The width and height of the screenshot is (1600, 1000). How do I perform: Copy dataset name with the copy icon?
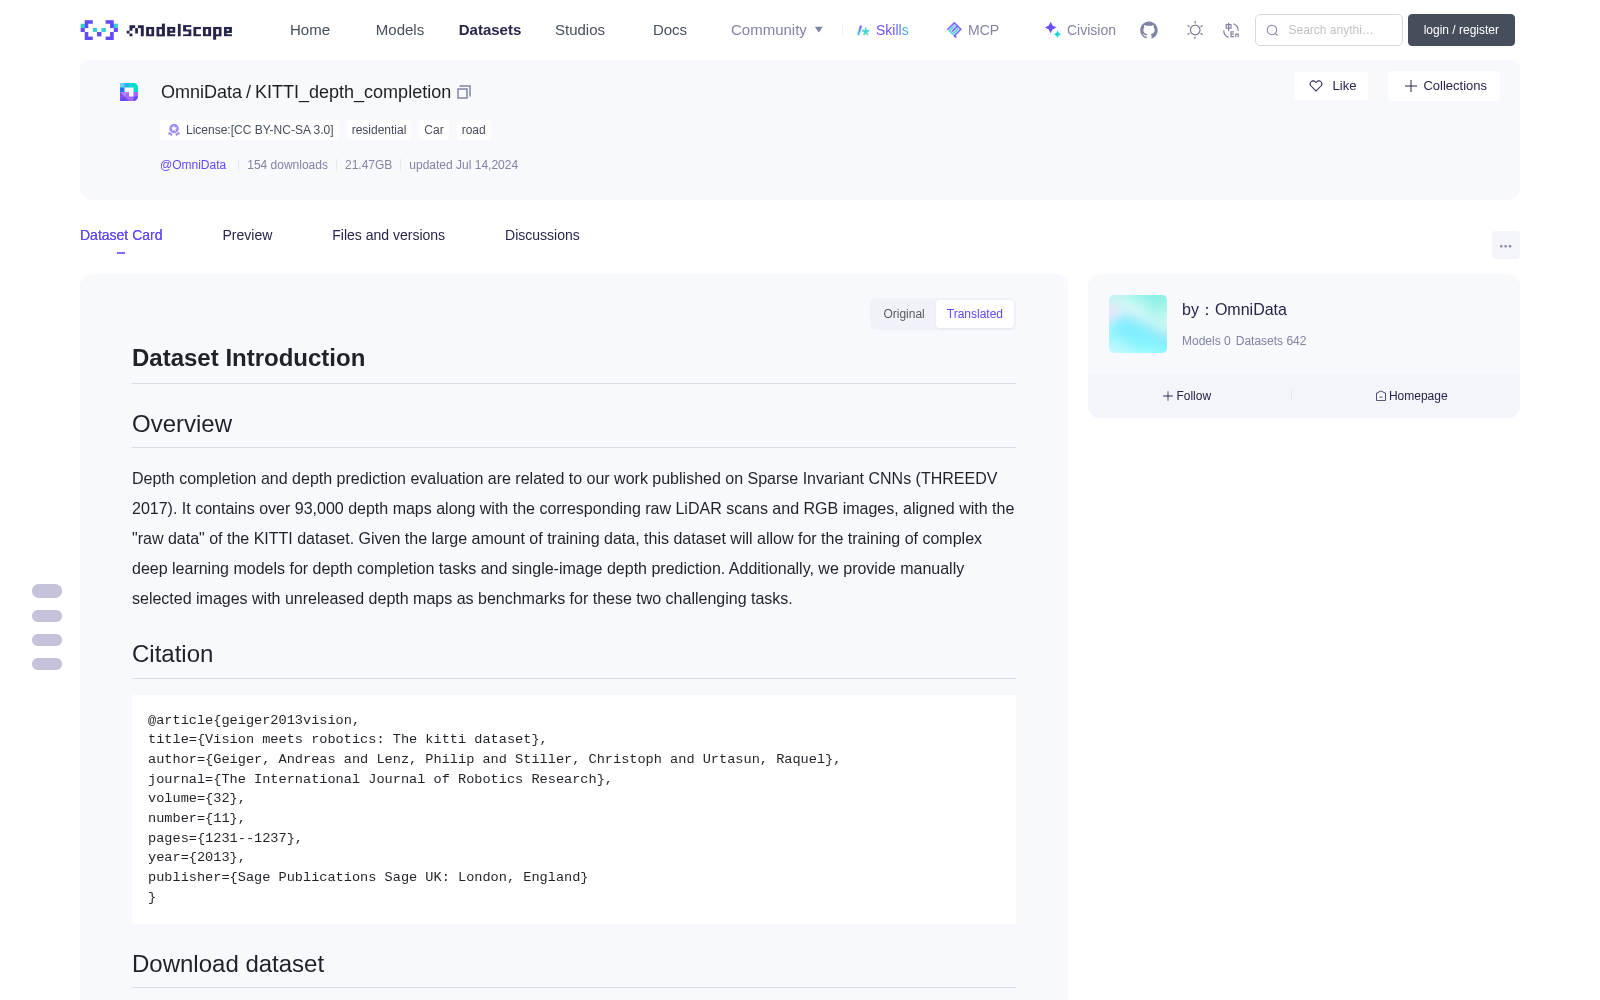(464, 92)
